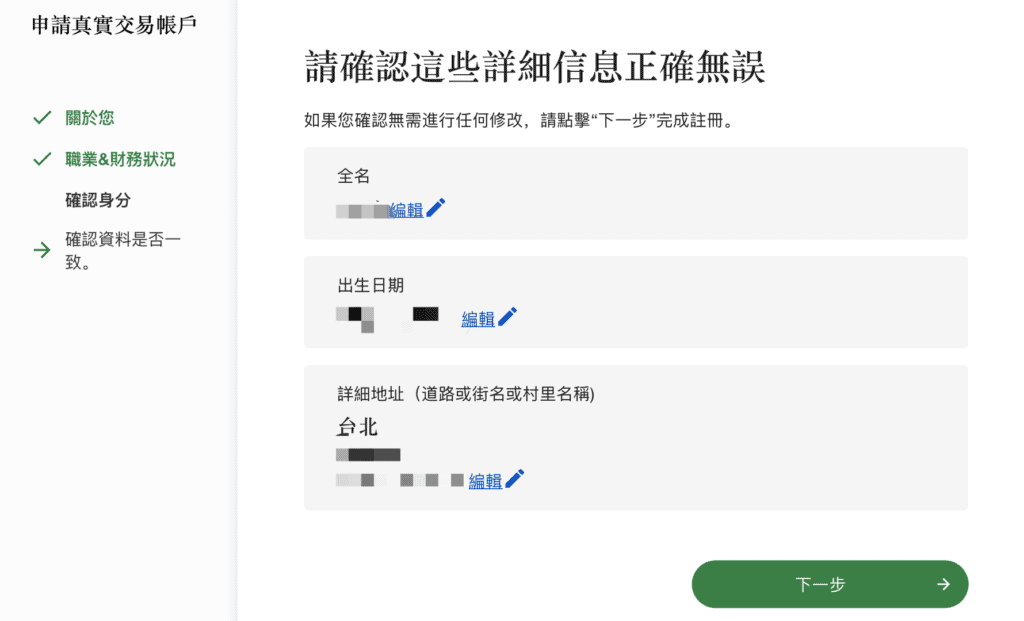The image size is (1024, 621).
Task: Click the pencil icon beside address
Action: click(515, 479)
